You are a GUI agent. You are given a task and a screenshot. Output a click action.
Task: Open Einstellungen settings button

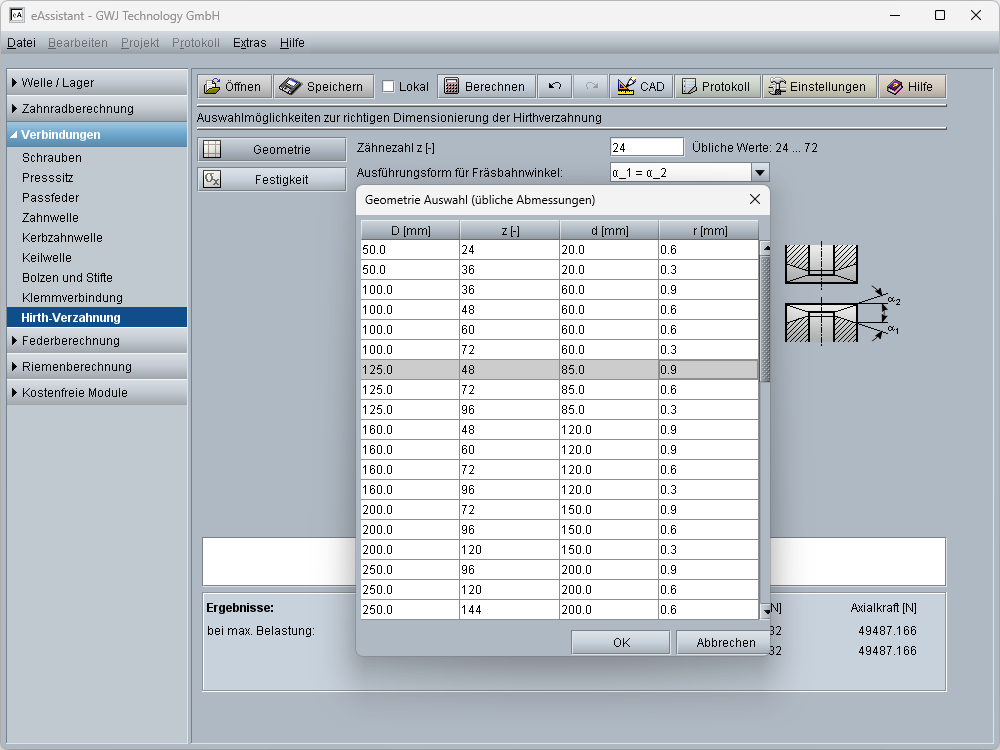tap(819, 87)
